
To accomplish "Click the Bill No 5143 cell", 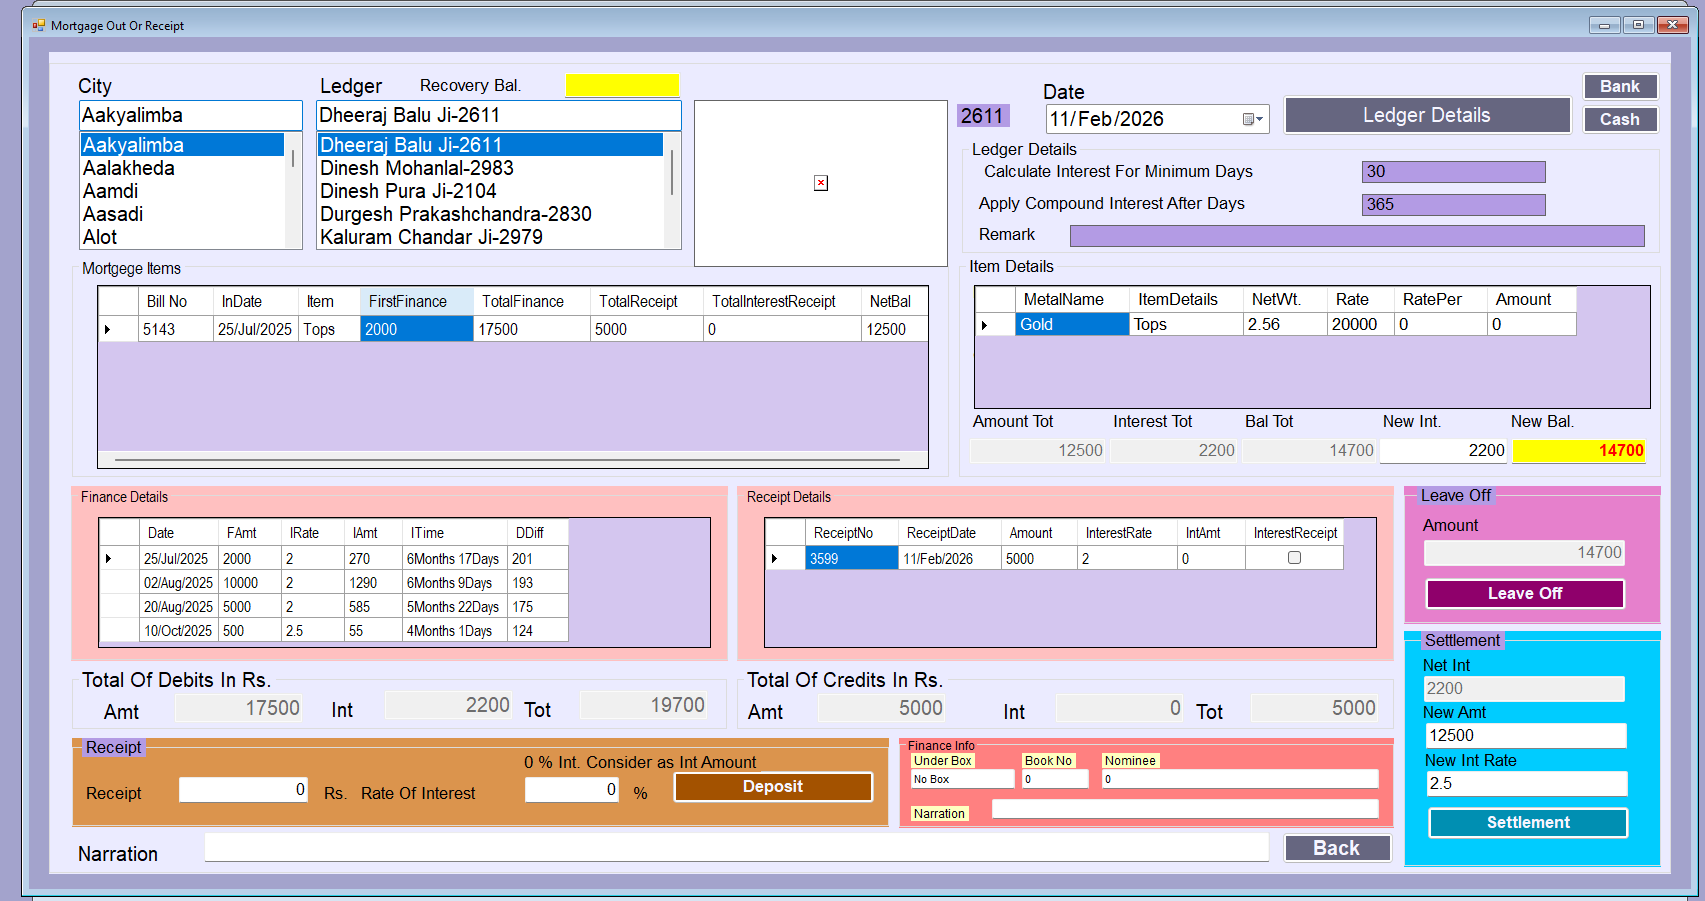I will click(x=176, y=329).
